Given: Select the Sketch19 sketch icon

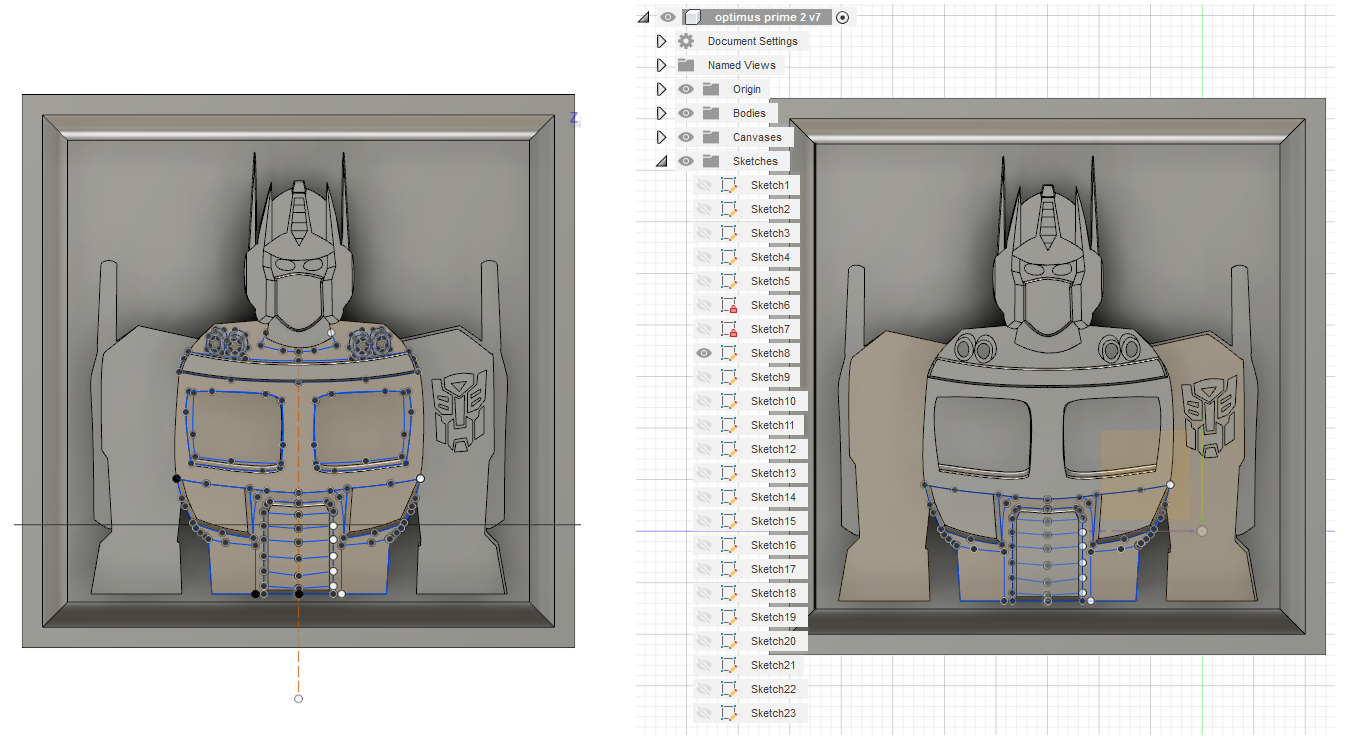Looking at the screenshot, I should (729, 617).
